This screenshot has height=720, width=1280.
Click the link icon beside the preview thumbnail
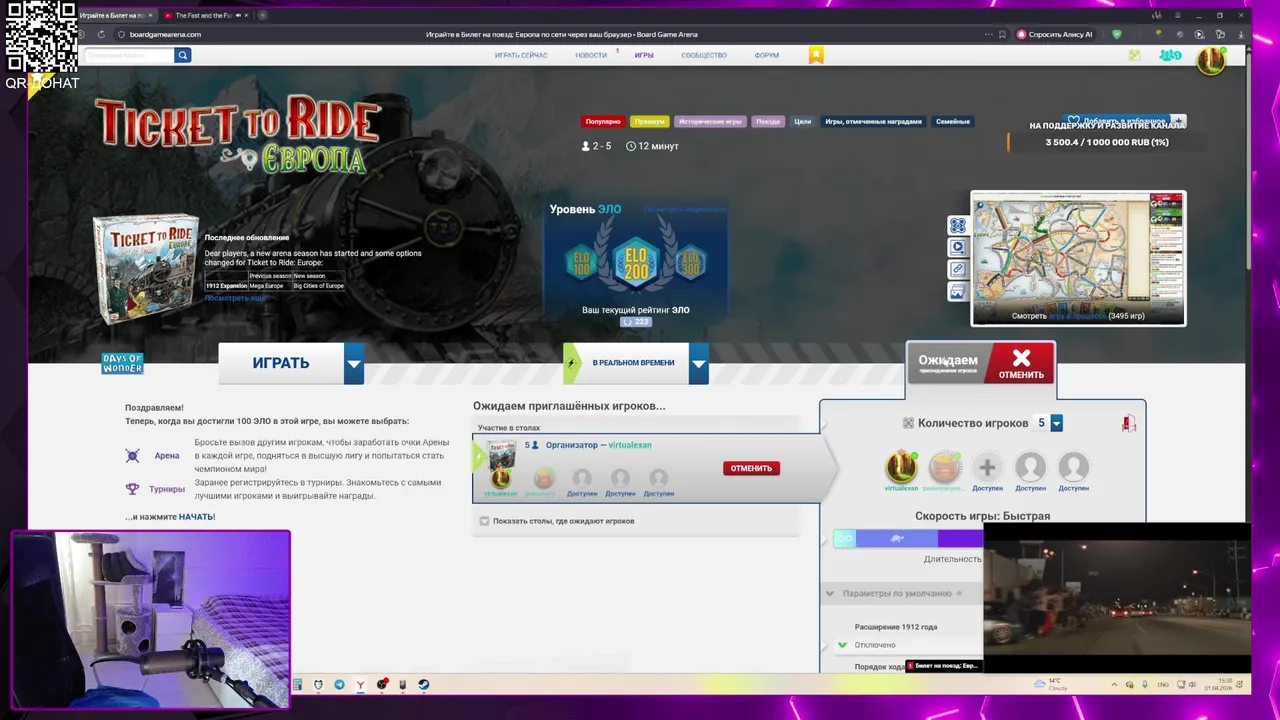(957, 269)
